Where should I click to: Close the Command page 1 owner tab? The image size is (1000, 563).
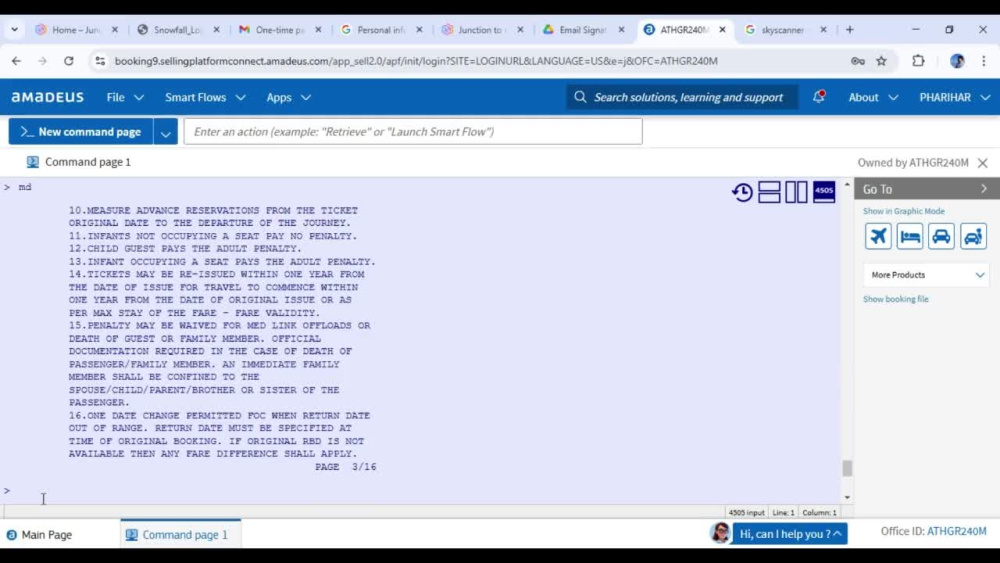click(983, 163)
